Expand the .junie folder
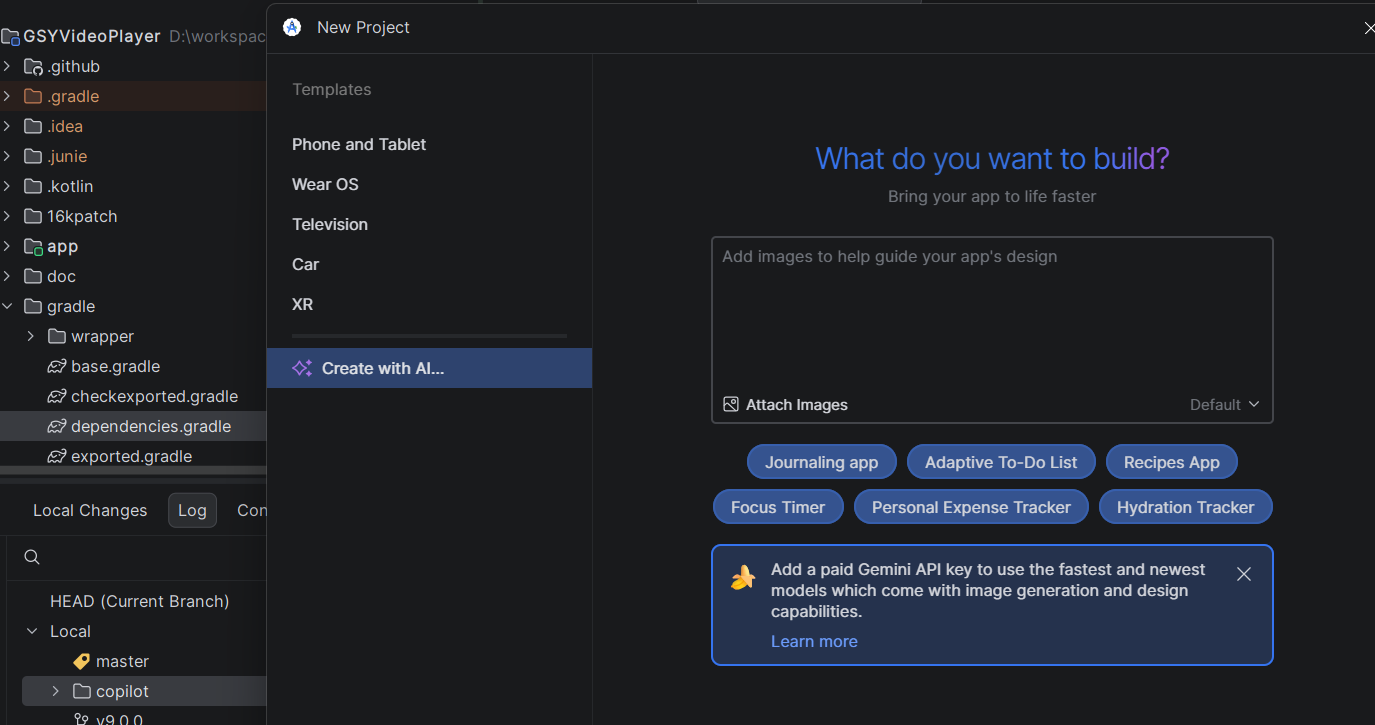The height and width of the screenshot is (725, 1375). tap(7, 156)
